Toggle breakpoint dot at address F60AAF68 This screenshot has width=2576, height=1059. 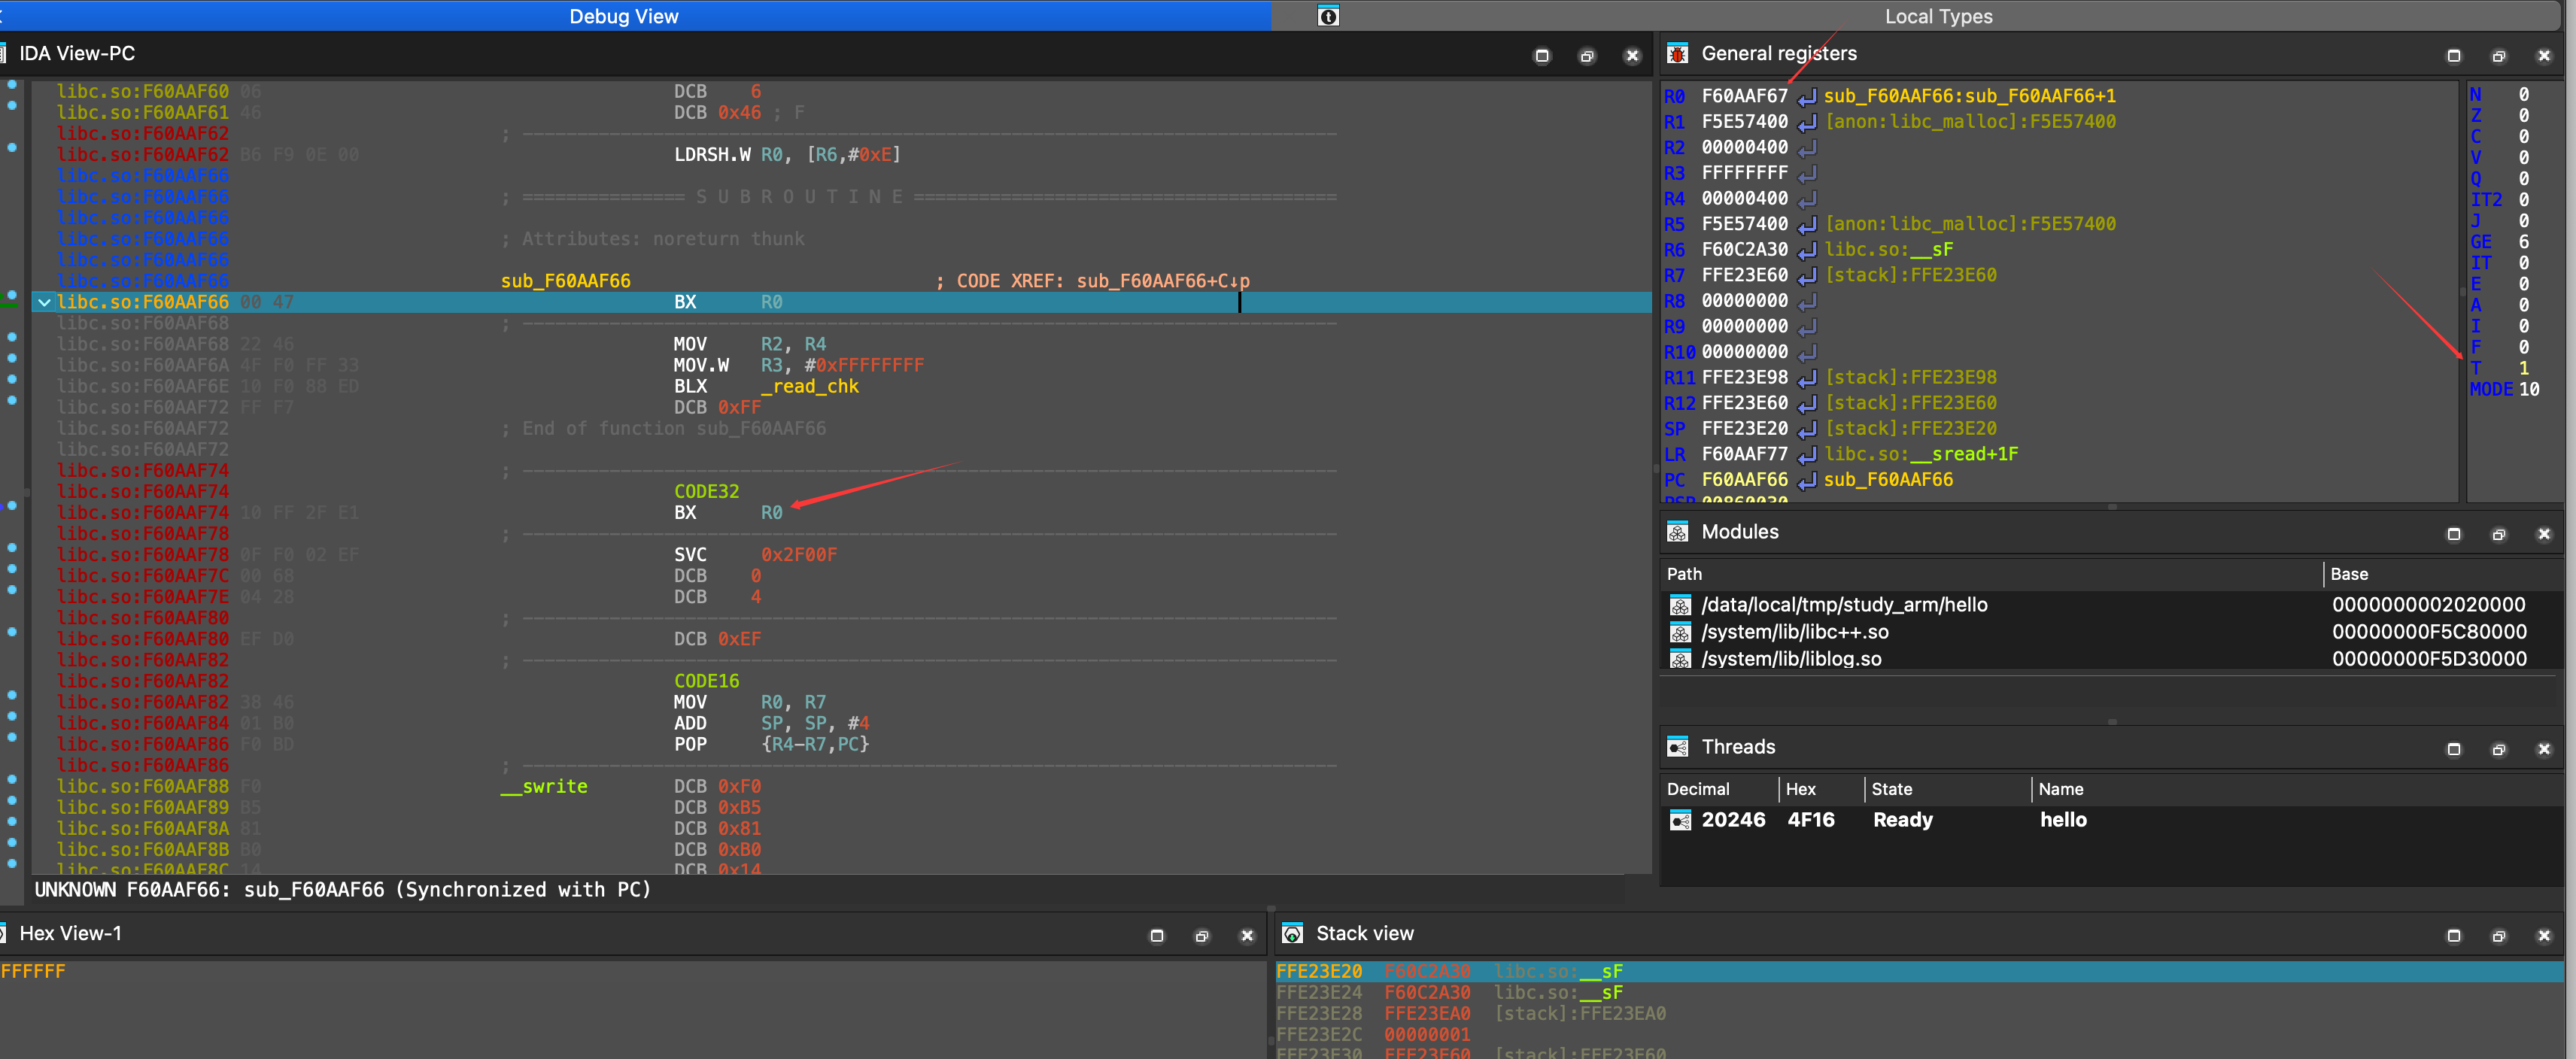pyautogui.click(x=12, y=337)
